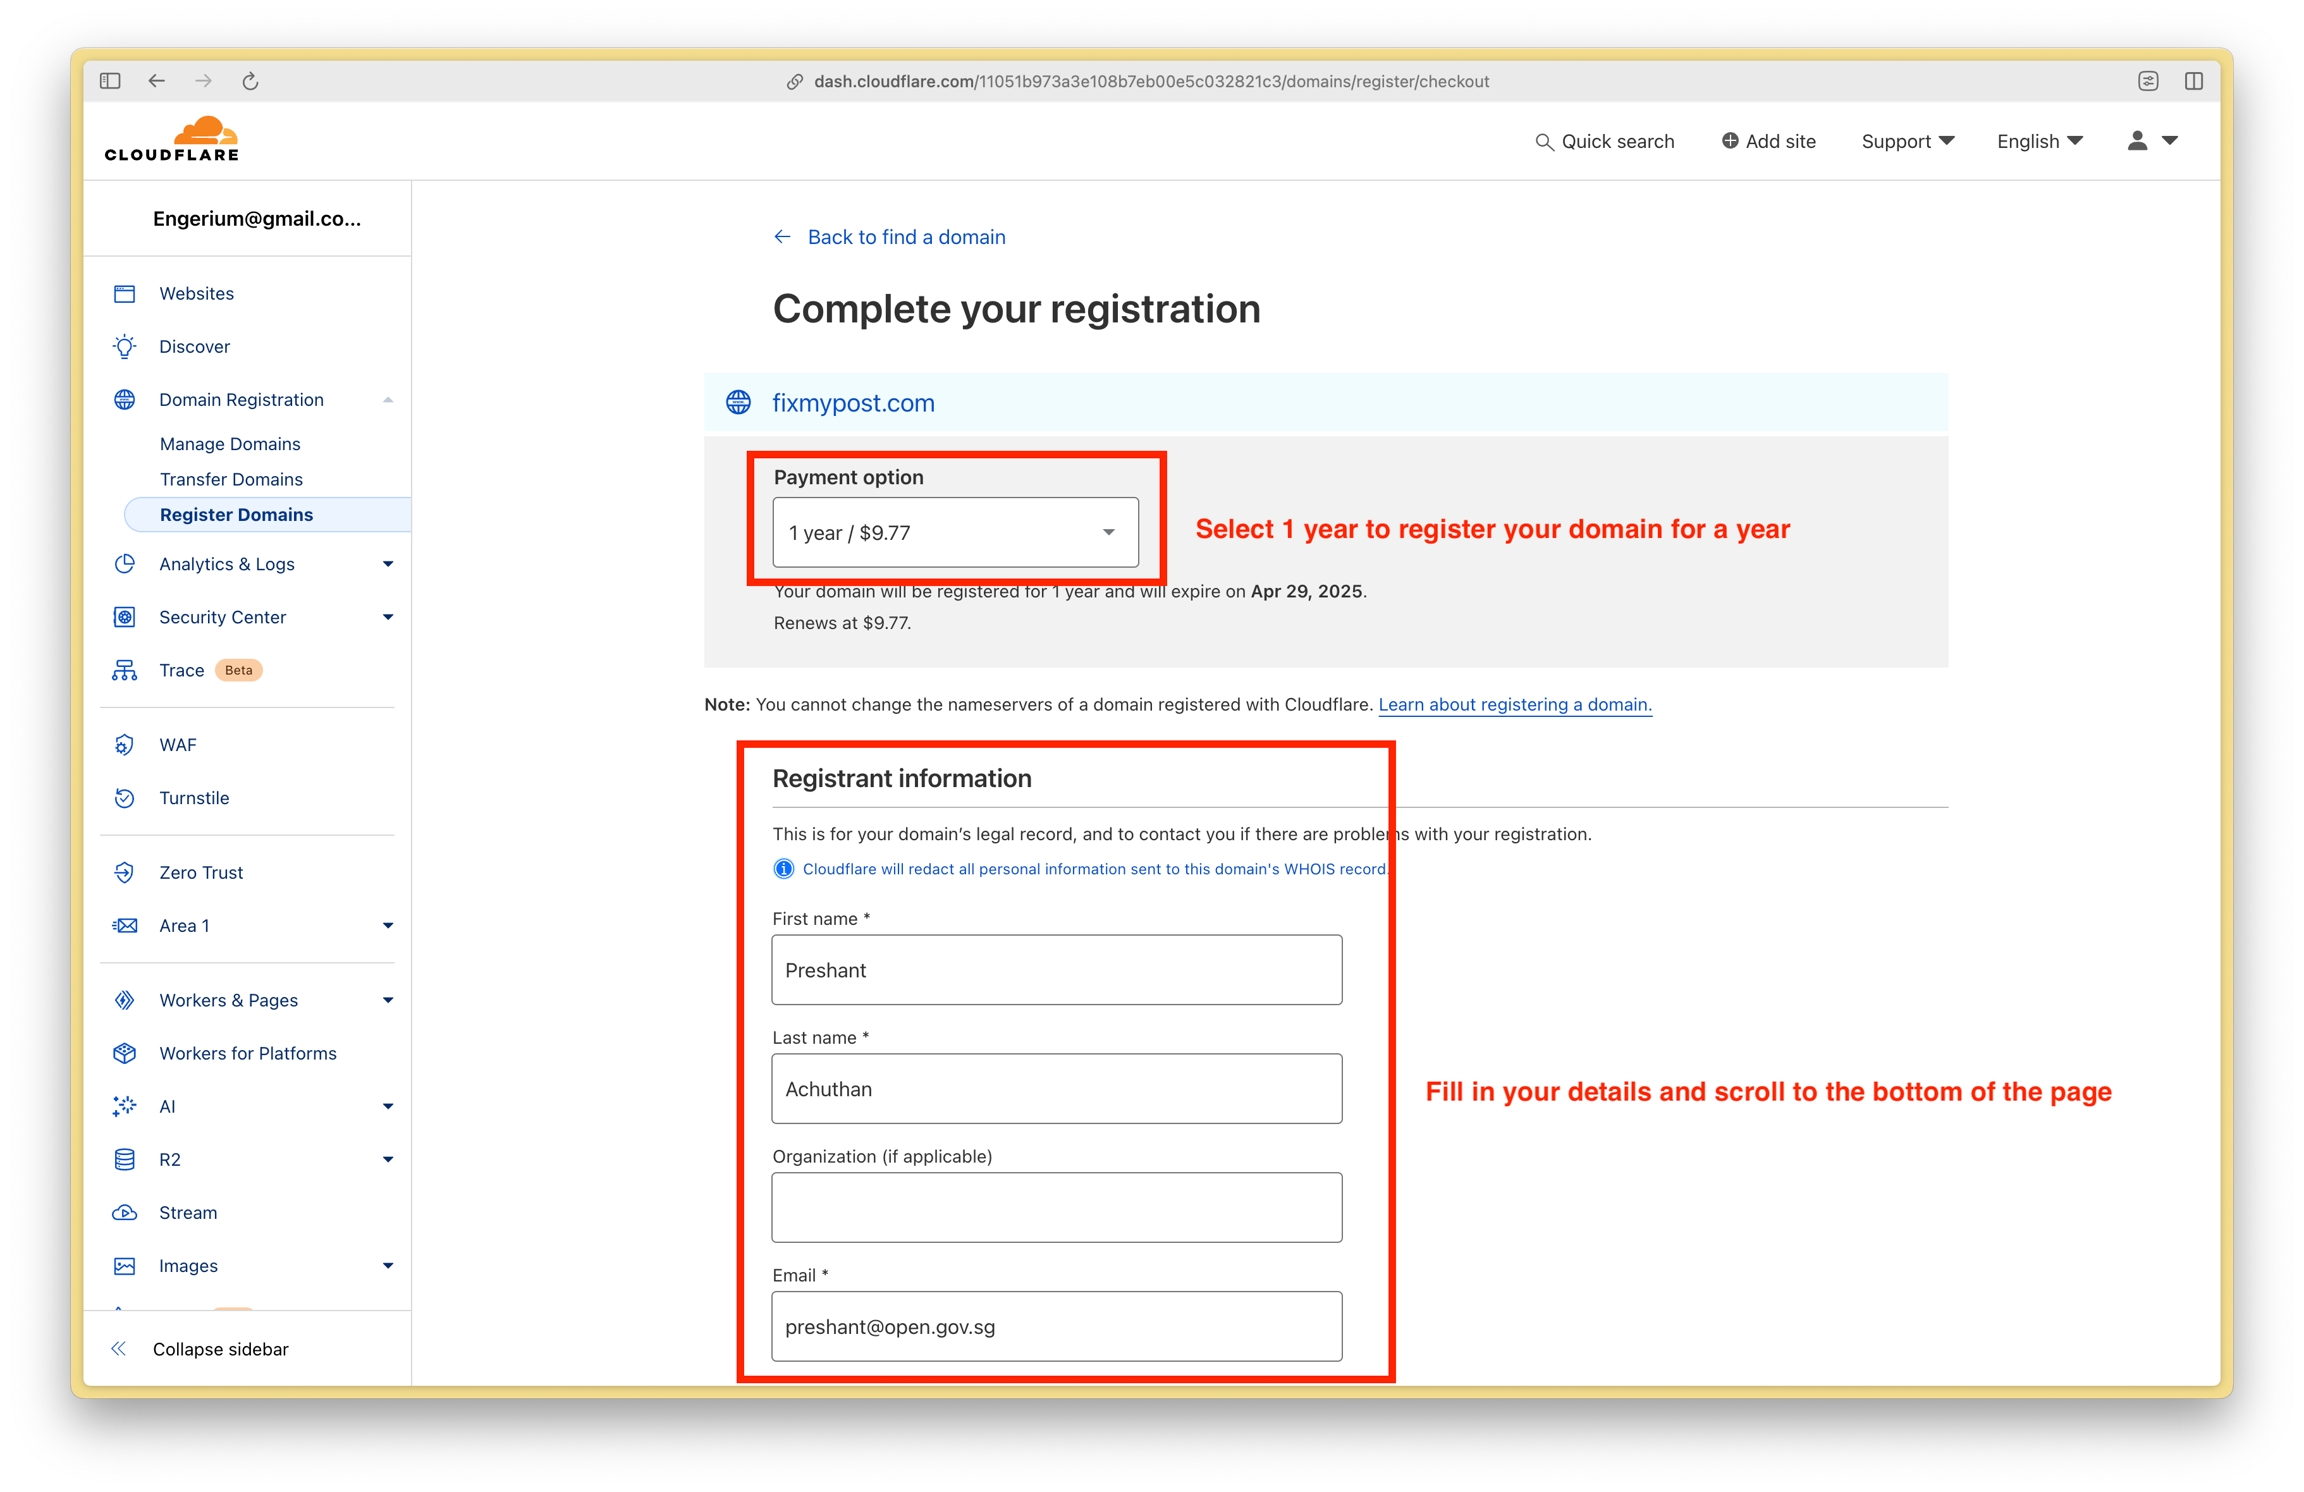This screenshot has width=2304, height=1492.
Task: Click the globe icon beside fixmypost.com
Action: [x=739, y=402]
